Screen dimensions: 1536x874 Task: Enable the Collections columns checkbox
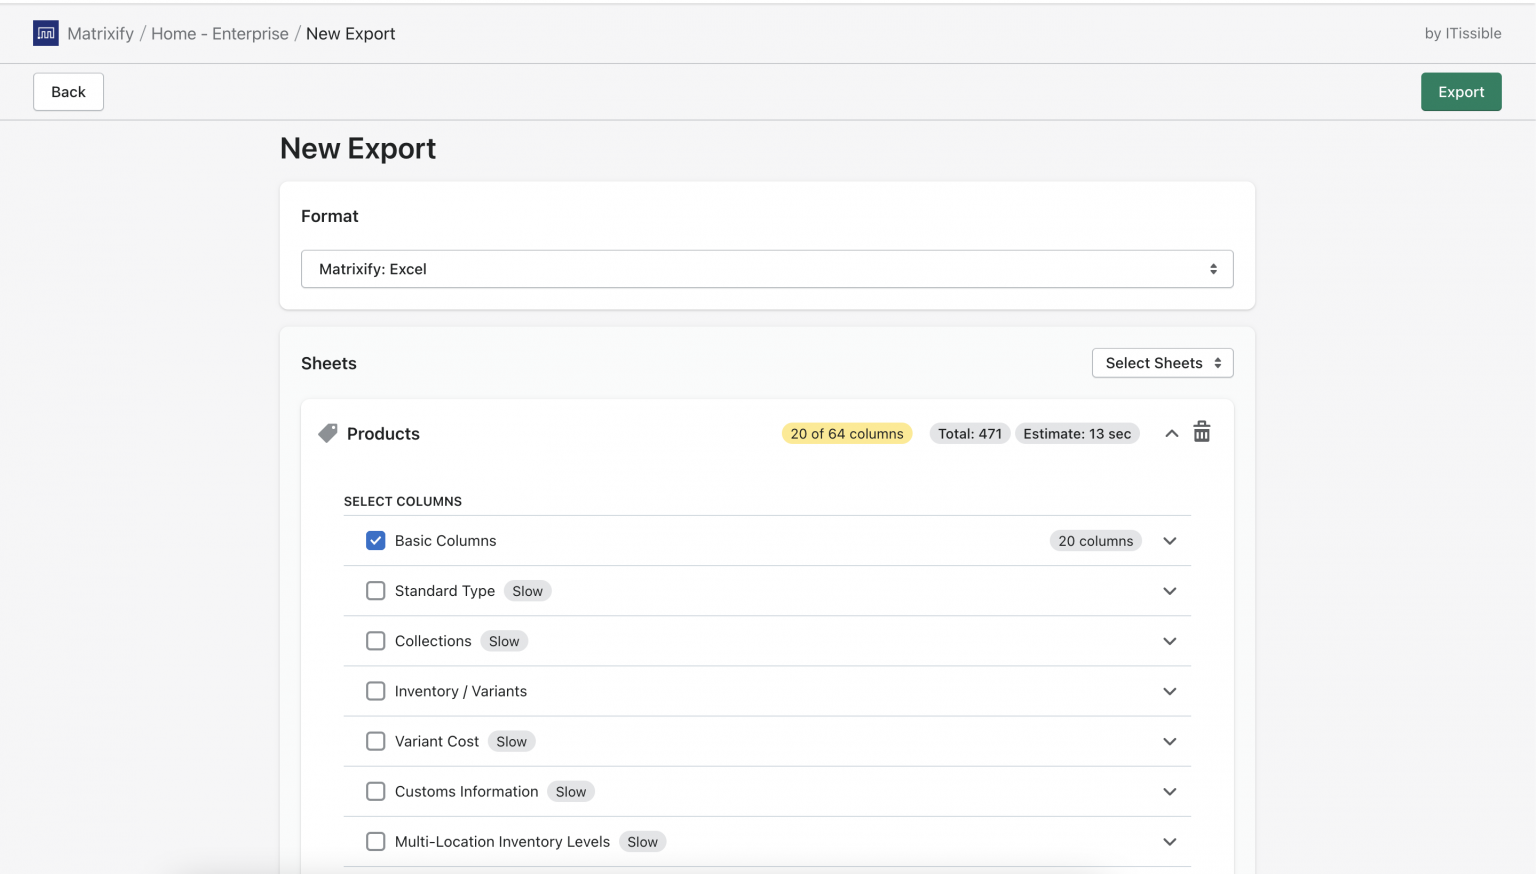point(375,640)
